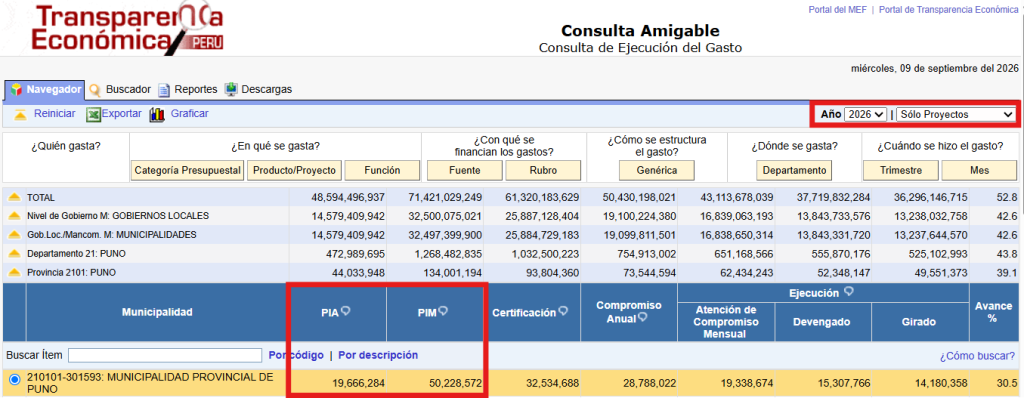Click the Buscador magnifier icon

pos(95,90)
